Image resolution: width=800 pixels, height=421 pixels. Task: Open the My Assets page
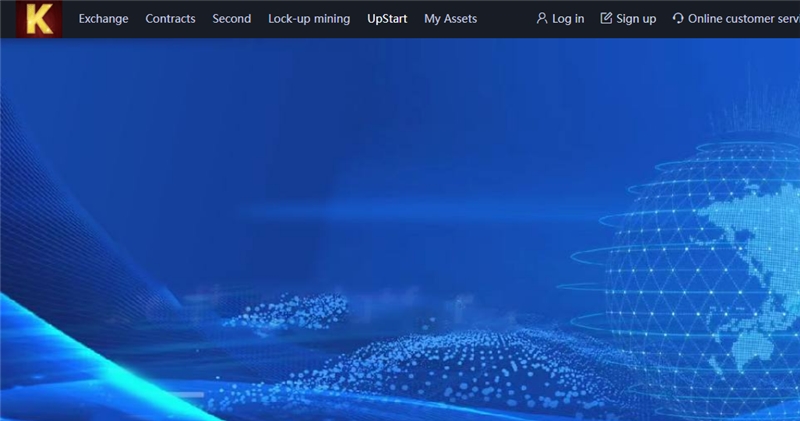pos(450,19)
